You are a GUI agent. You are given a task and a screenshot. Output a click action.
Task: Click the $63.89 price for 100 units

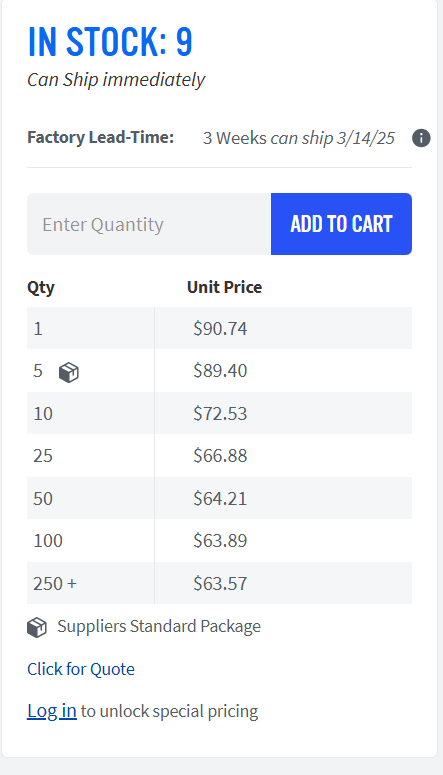[220, 540]
